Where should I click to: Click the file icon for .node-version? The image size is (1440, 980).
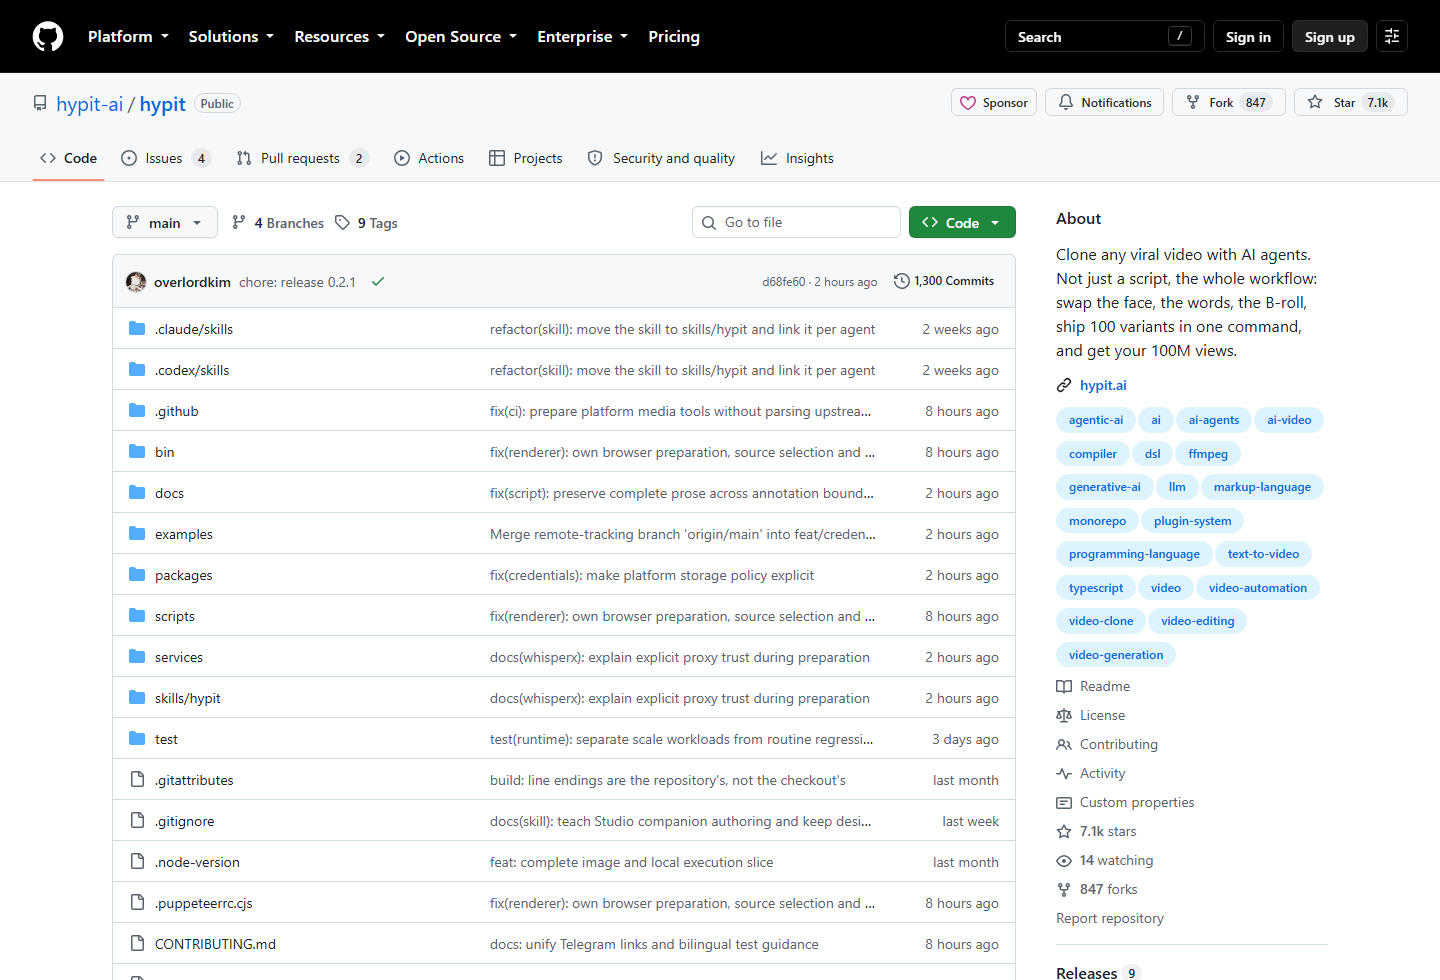(137, 862)
